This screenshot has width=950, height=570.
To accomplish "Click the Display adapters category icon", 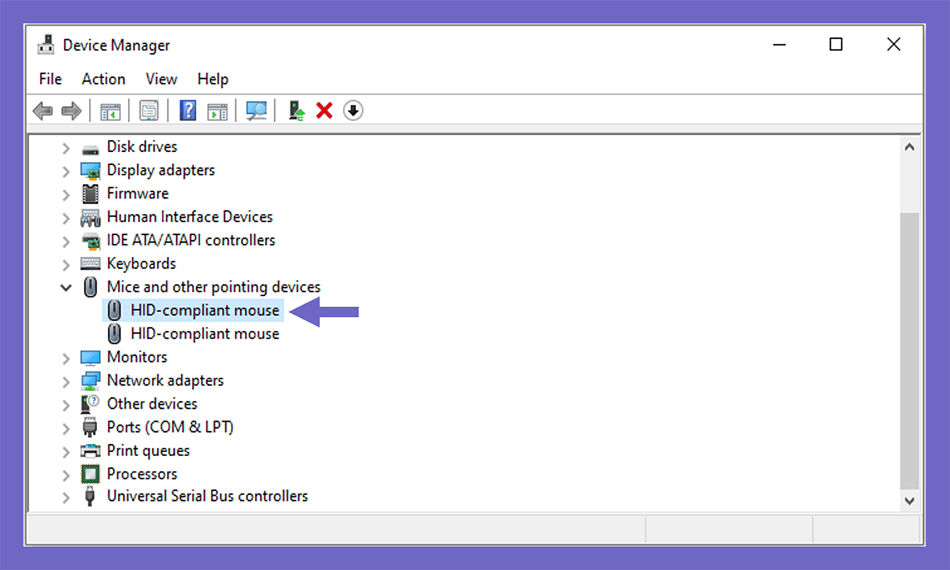I will [90, 171].
